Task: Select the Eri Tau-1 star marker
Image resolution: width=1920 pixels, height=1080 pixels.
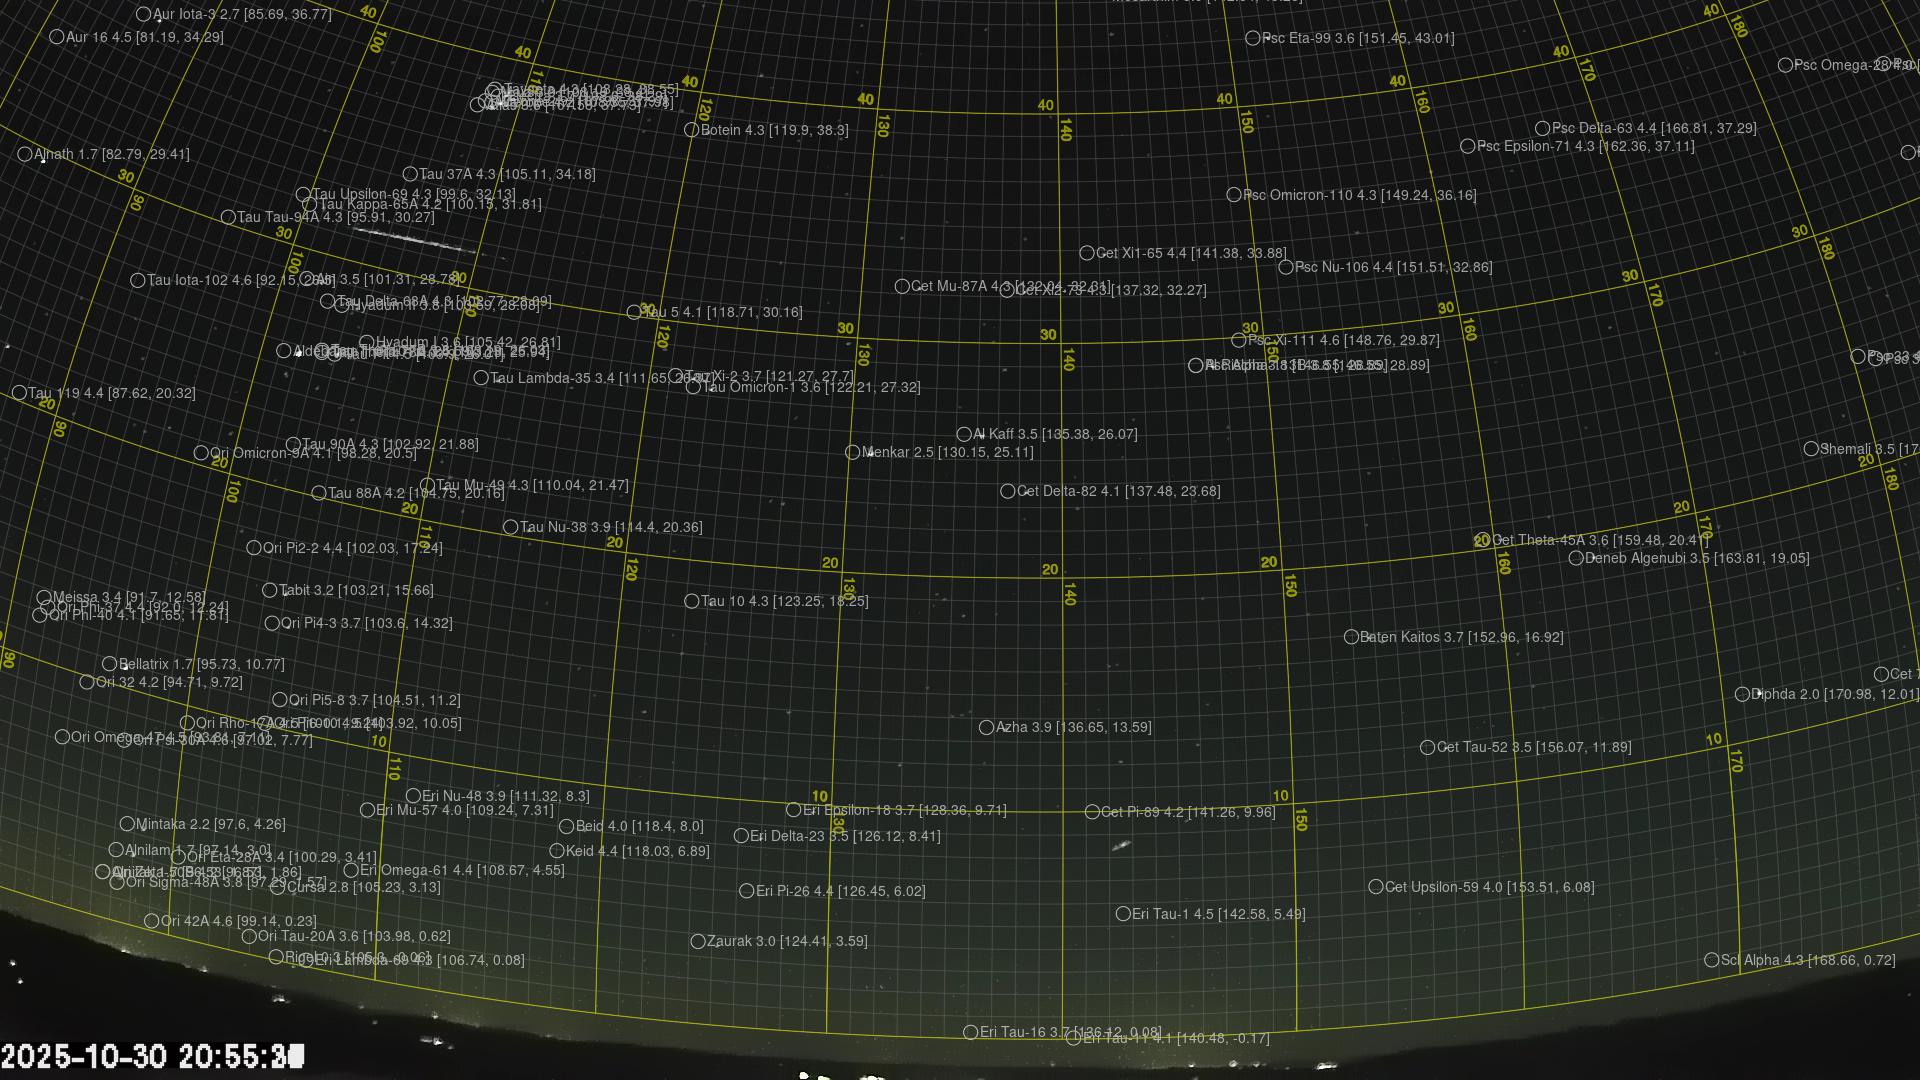Action: click(1123, 914)
